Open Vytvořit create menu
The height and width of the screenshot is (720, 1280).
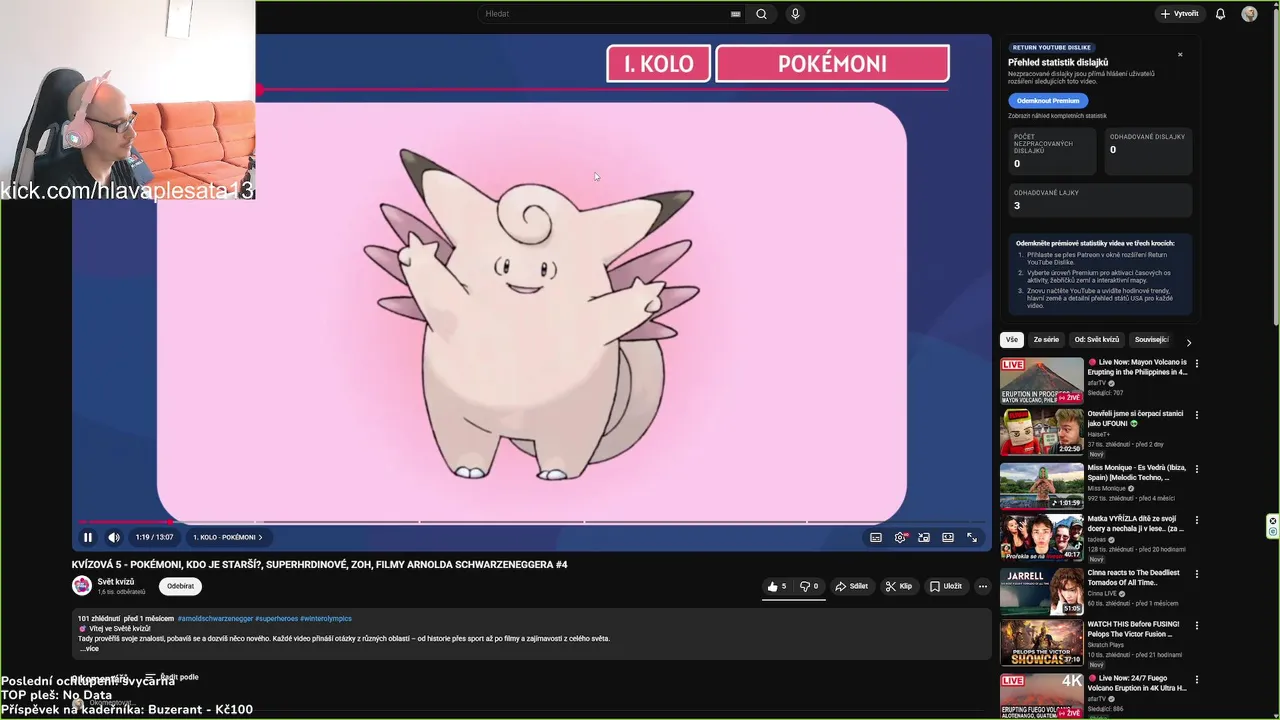tap(1179, 14)
